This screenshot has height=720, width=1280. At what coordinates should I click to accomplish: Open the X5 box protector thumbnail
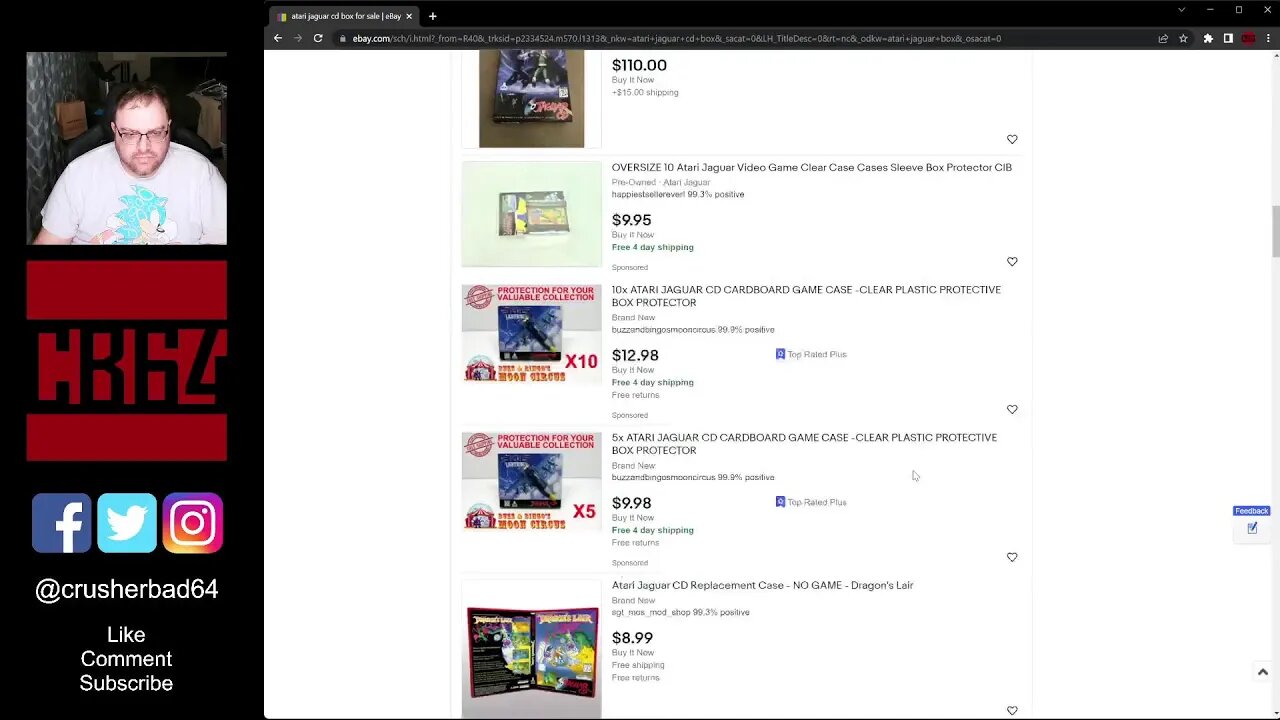(x=531, y=482)
